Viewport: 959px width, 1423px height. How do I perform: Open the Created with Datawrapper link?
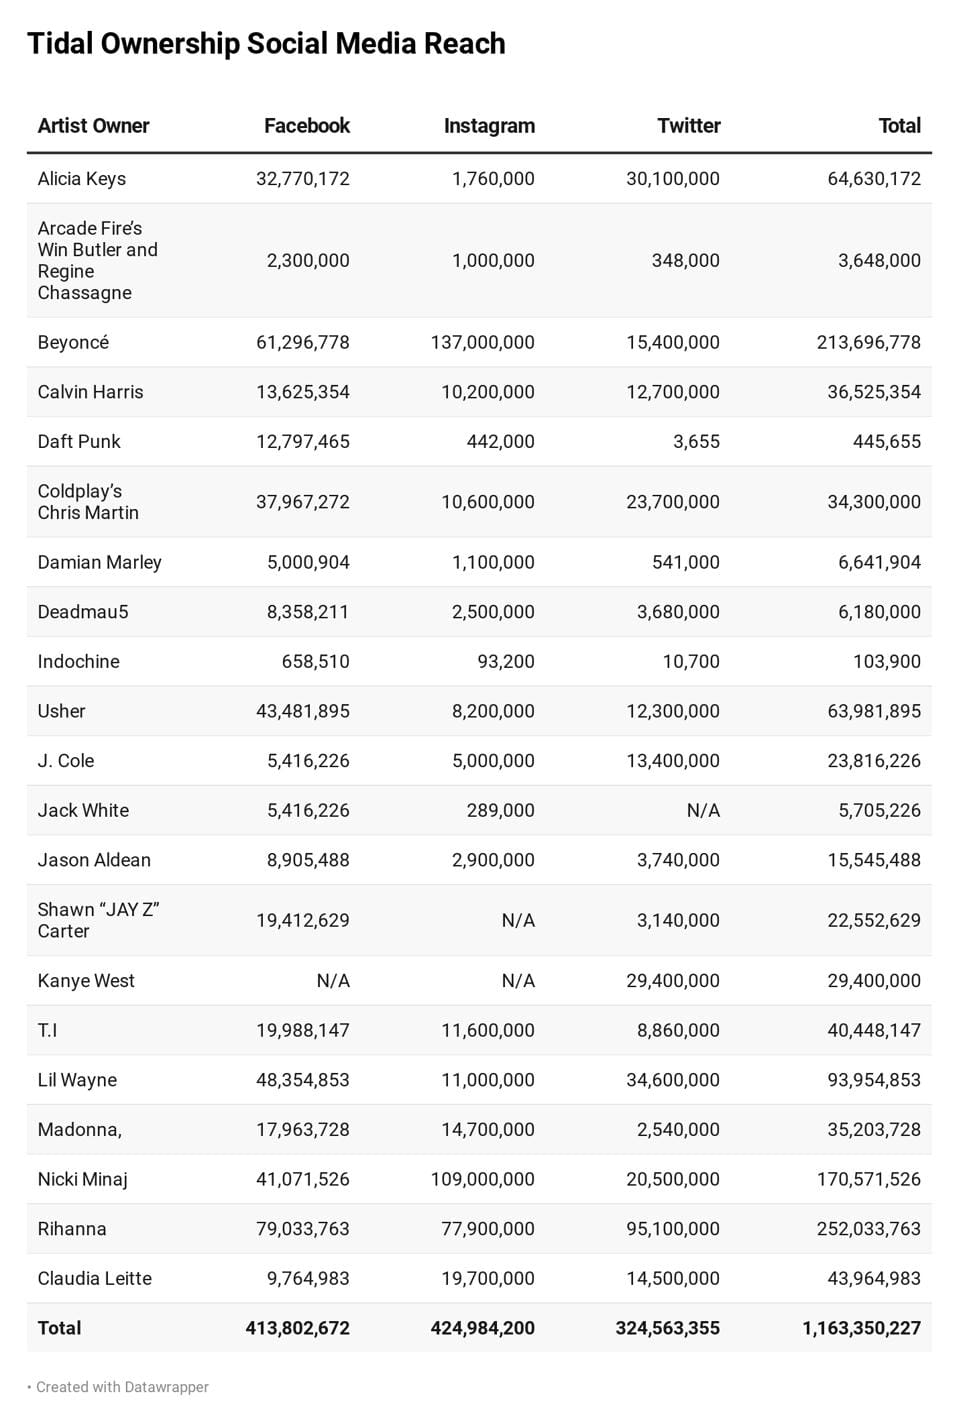pos(122,1387)
